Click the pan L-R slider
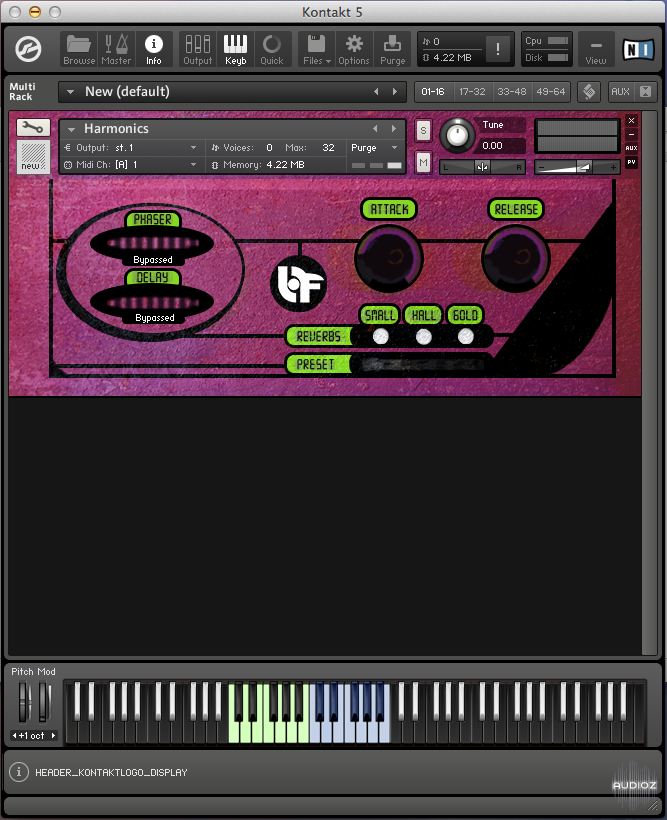This screenshot has height=820, width=667. tap(482, 167)
